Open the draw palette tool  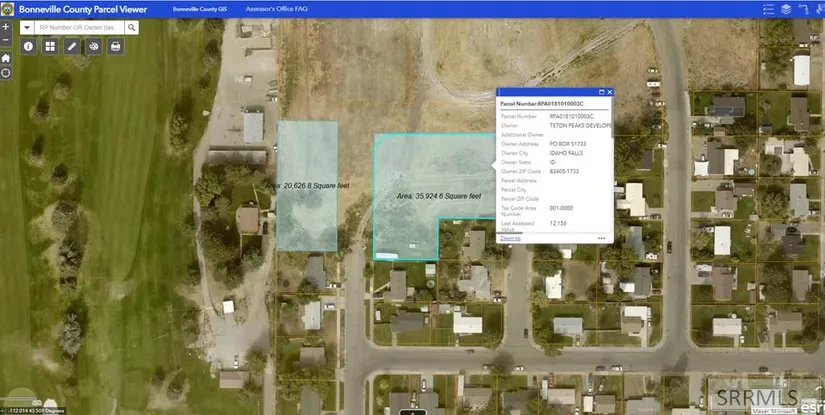(94, 46)
